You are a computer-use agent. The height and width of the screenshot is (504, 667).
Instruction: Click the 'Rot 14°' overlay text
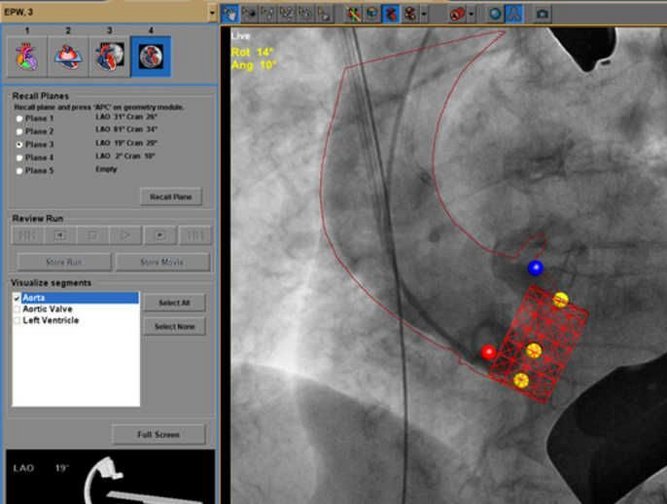coord(253,52)
